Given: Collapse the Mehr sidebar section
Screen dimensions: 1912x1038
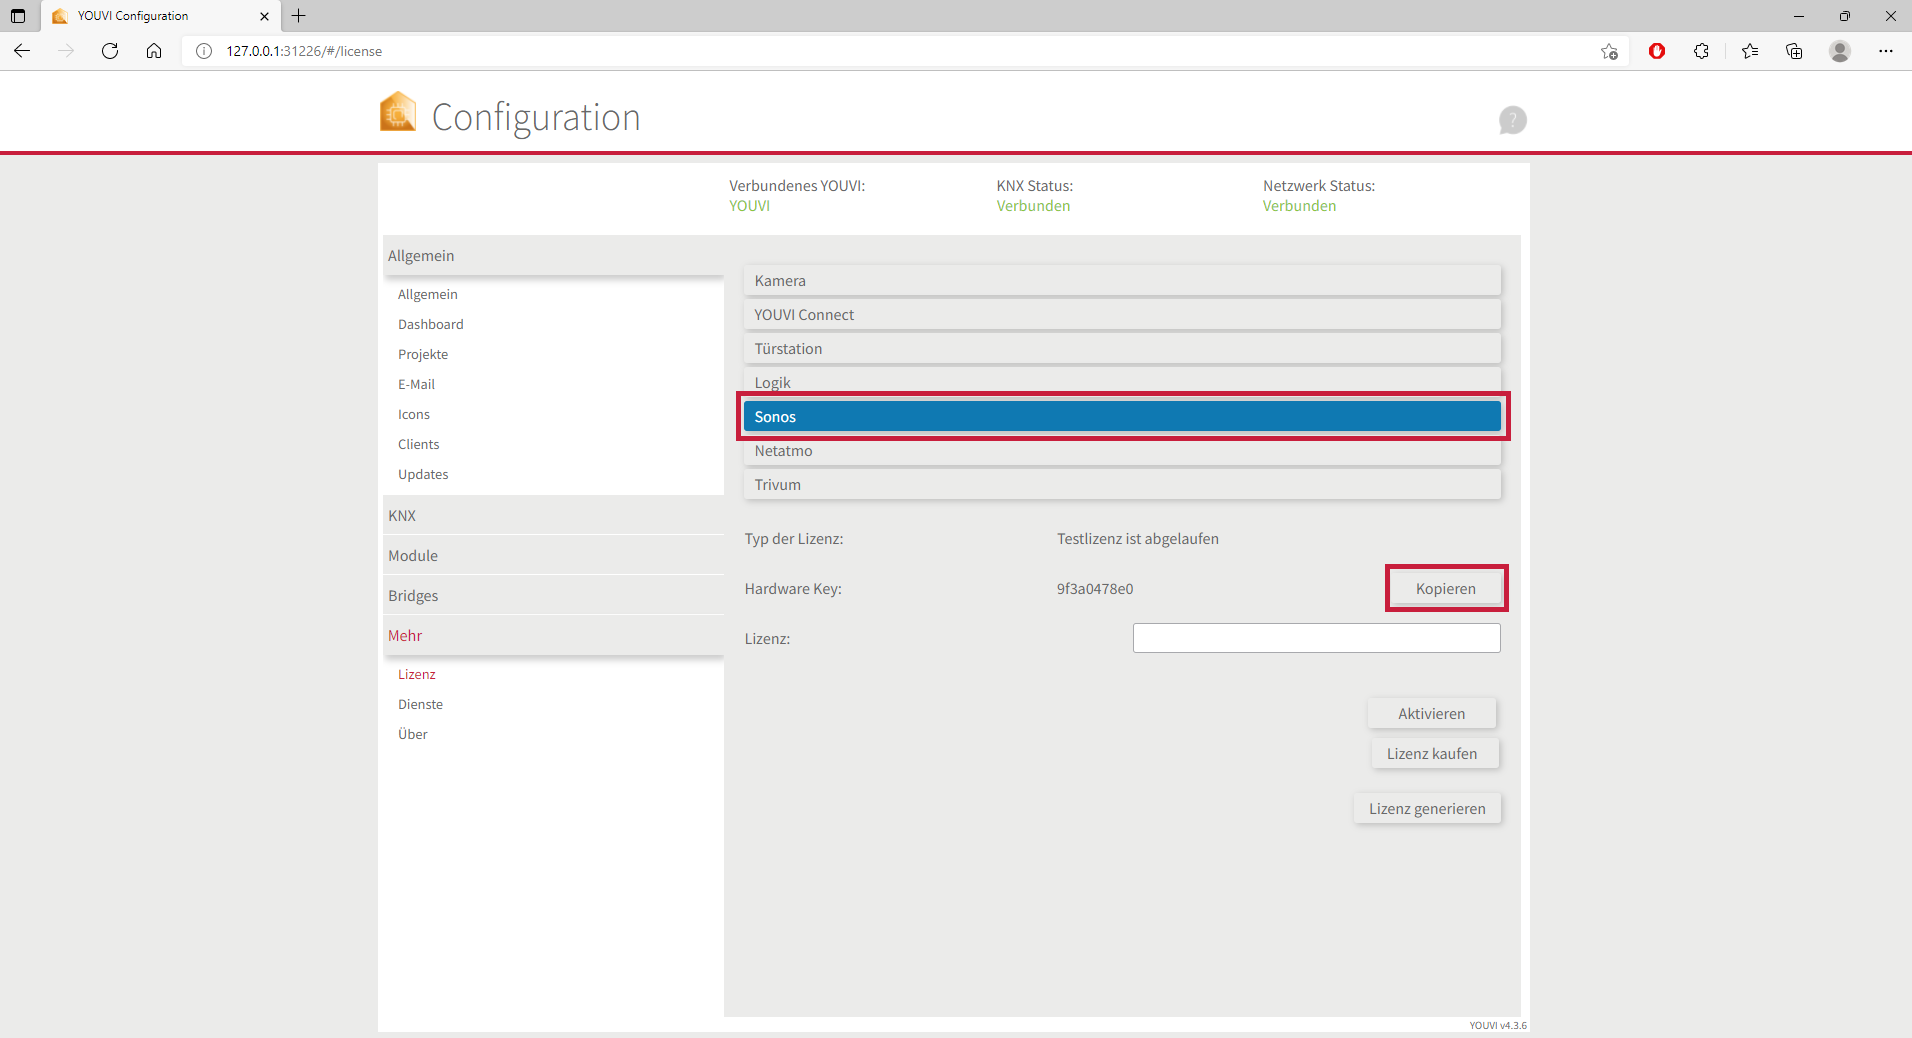Looking at the screenshot, I should (553, 636).
